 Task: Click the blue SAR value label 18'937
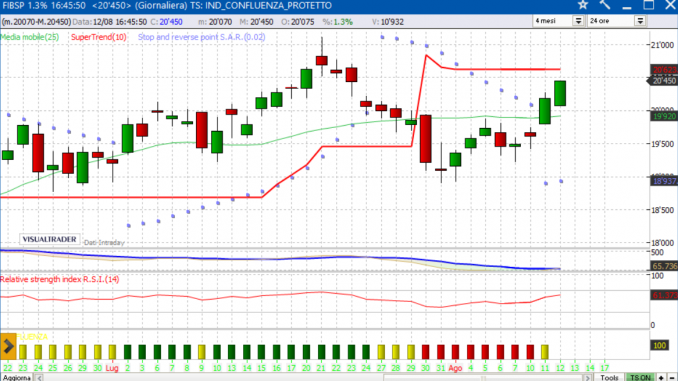coord(665,181)
